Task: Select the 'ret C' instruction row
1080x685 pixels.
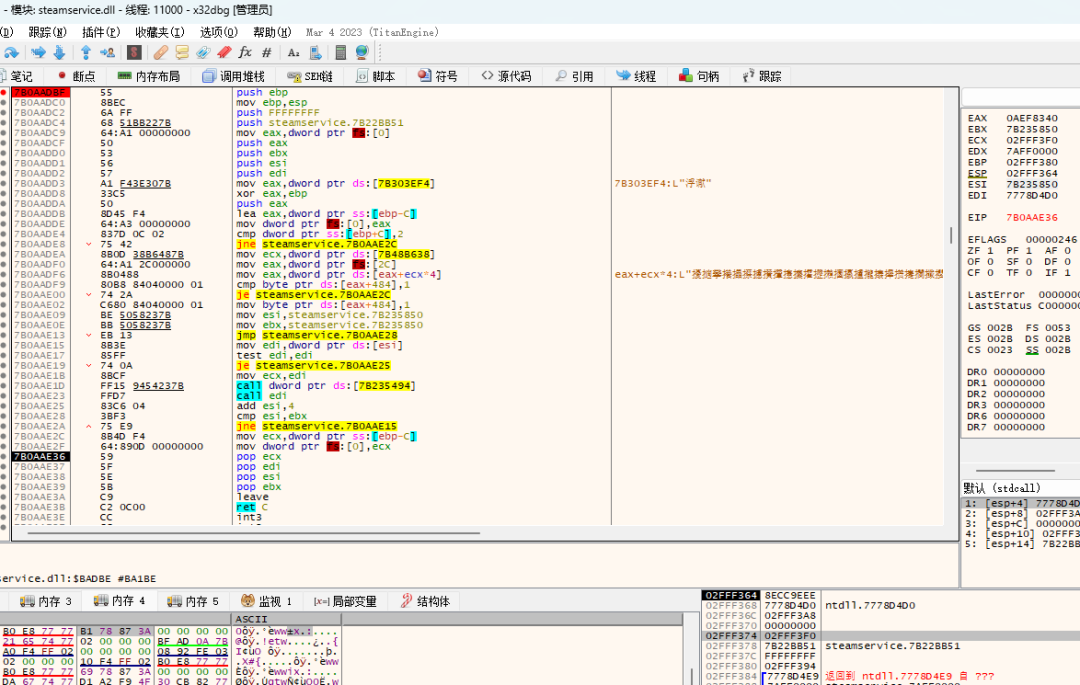Action: click(x=252, y=507)
